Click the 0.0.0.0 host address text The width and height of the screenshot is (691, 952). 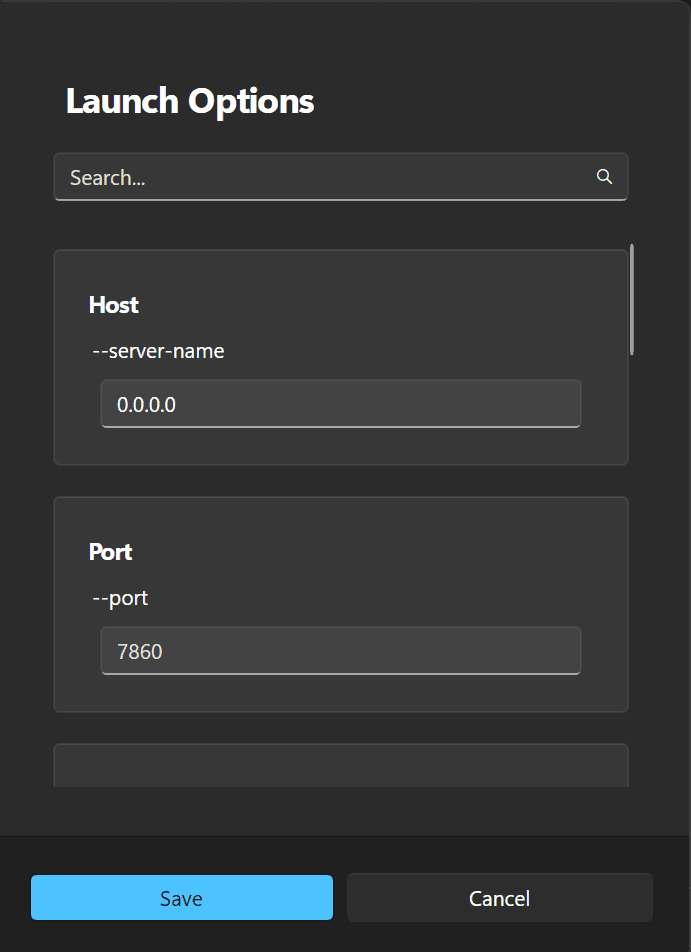click(x=146, y=404)
